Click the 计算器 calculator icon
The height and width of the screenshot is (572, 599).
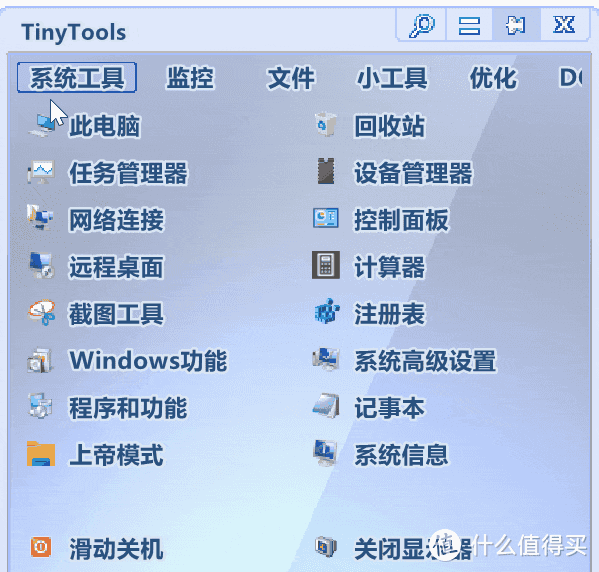tap(326, 265)
